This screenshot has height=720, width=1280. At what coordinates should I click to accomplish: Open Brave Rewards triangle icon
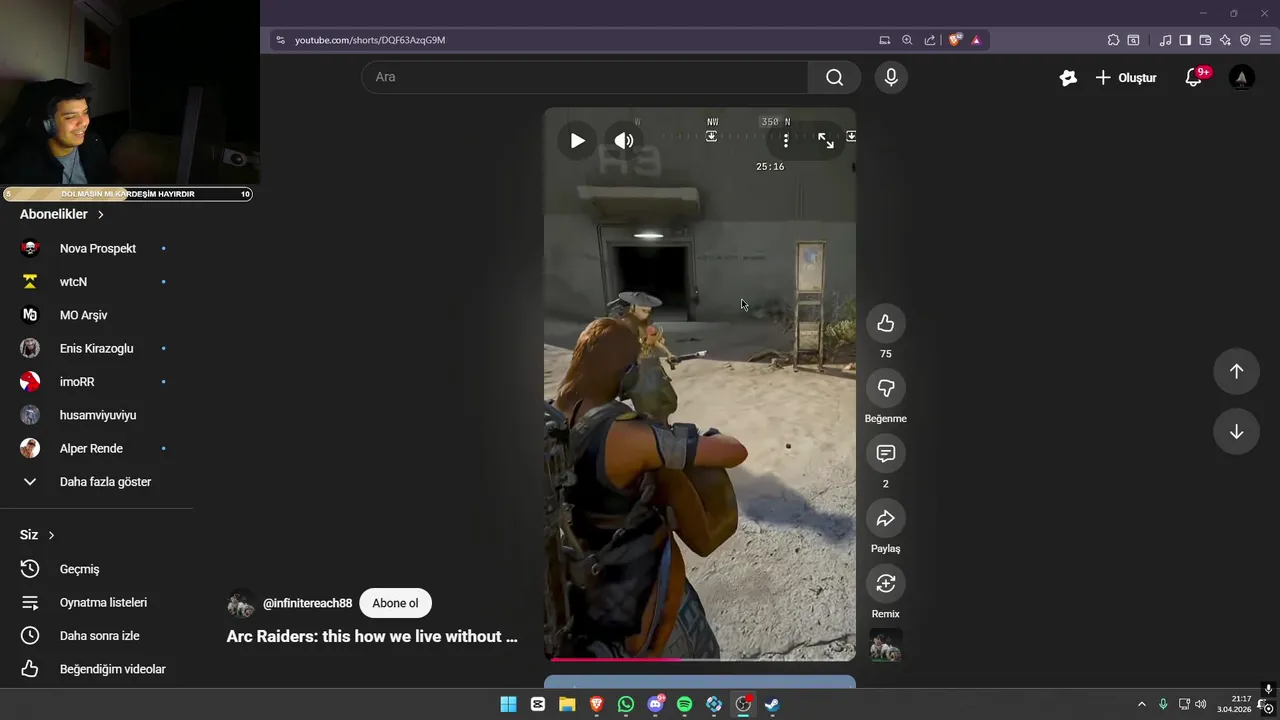point(976,40)
